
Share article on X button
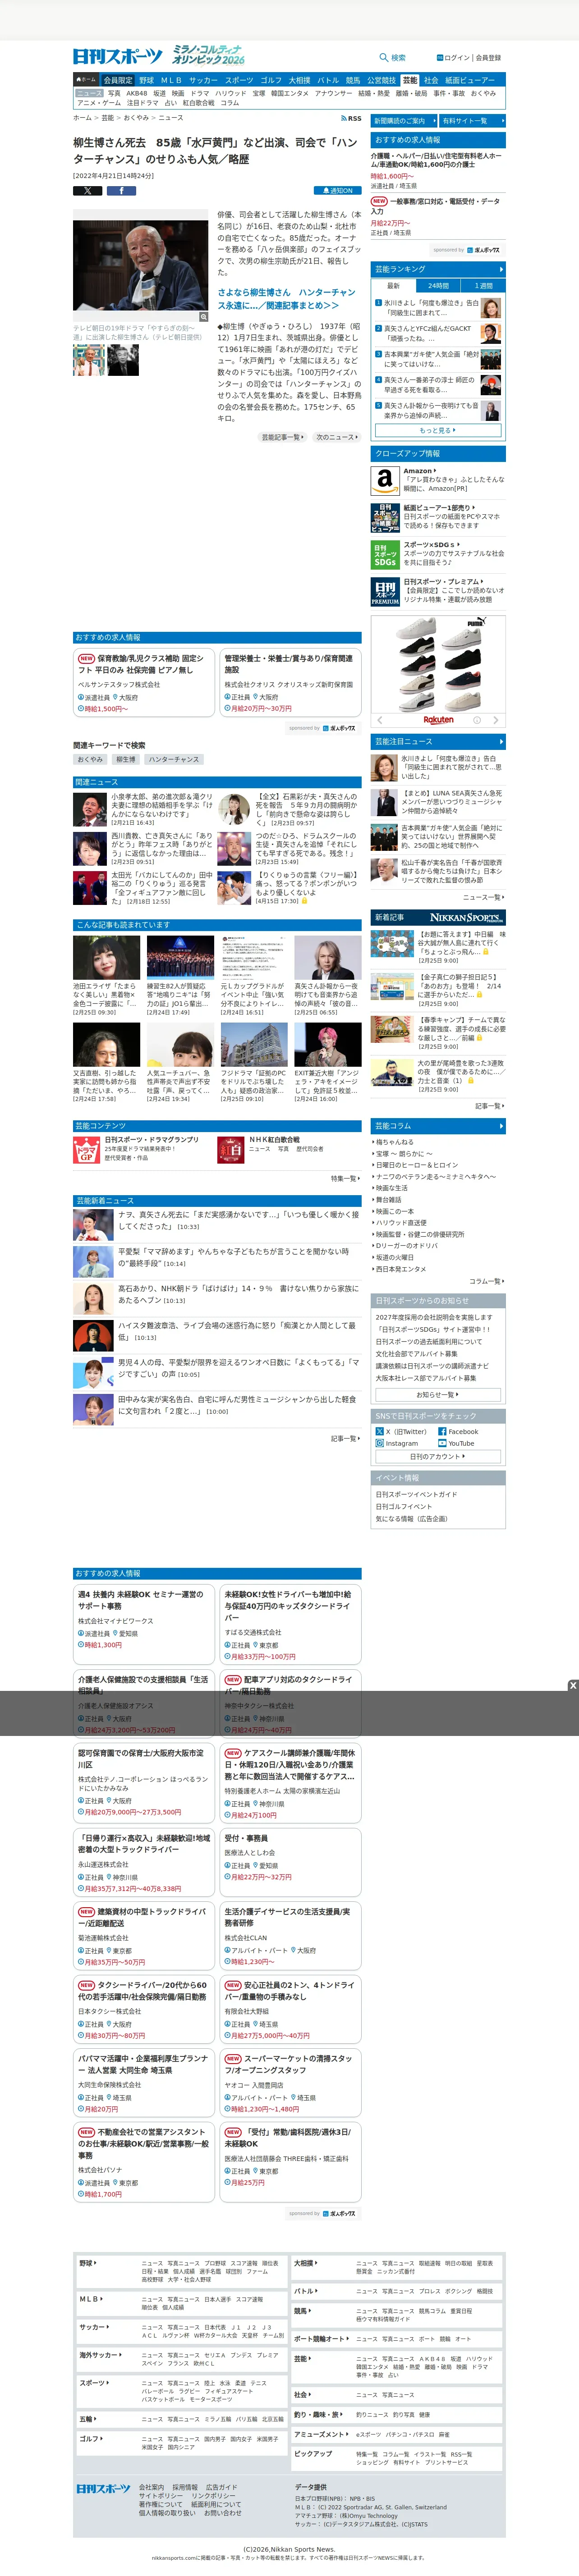pos(88,190)
